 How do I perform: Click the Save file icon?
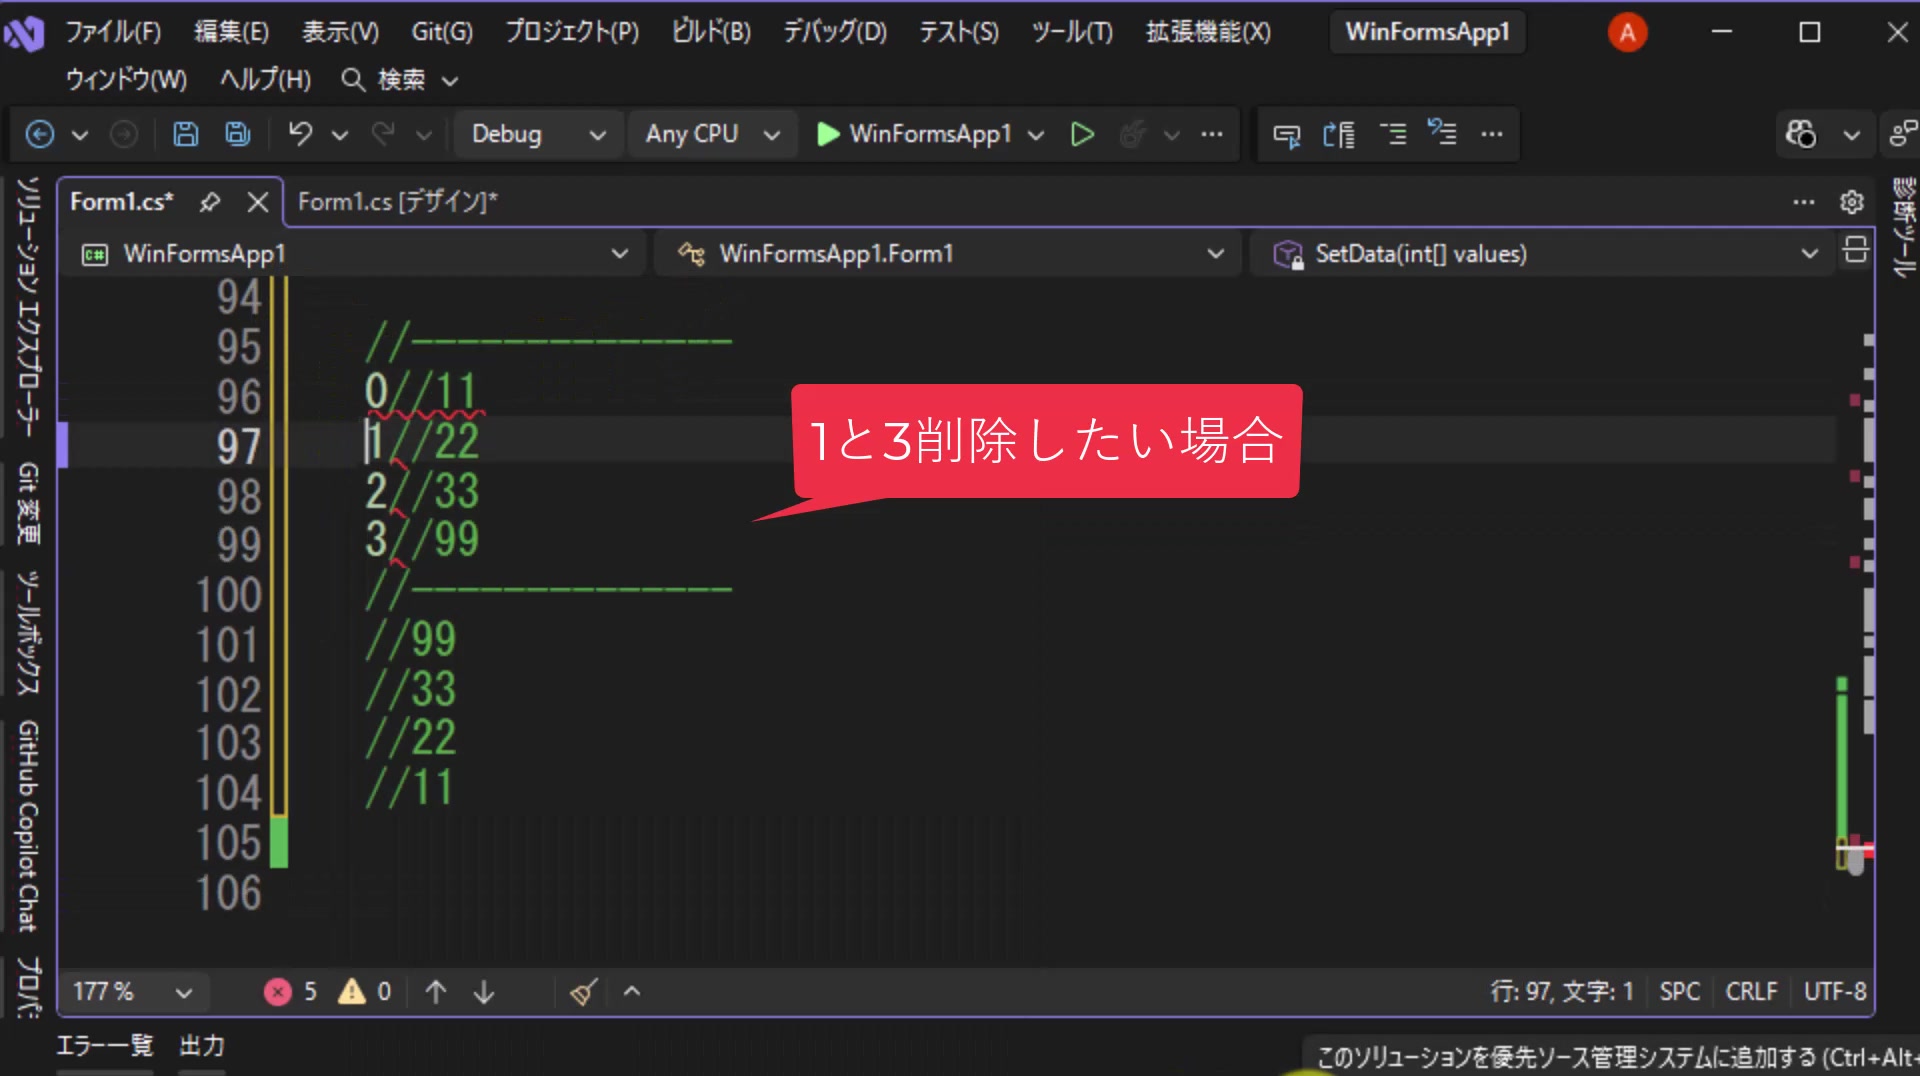(186, 134)
